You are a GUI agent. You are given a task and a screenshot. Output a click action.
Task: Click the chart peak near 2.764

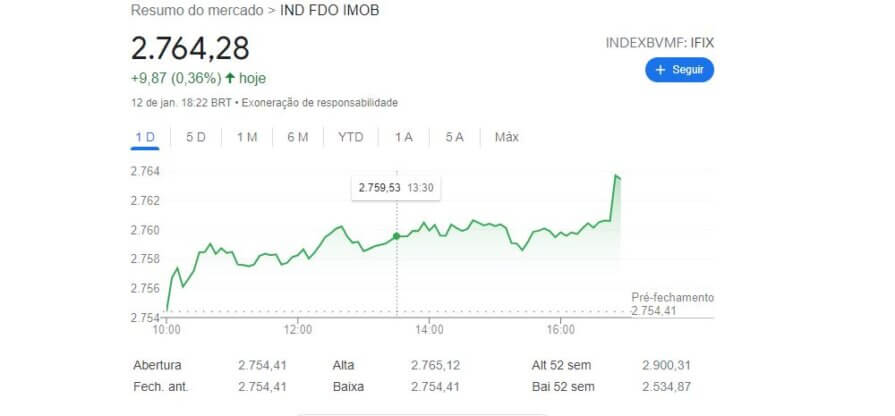pyautogui.click(x=616, y=175)
